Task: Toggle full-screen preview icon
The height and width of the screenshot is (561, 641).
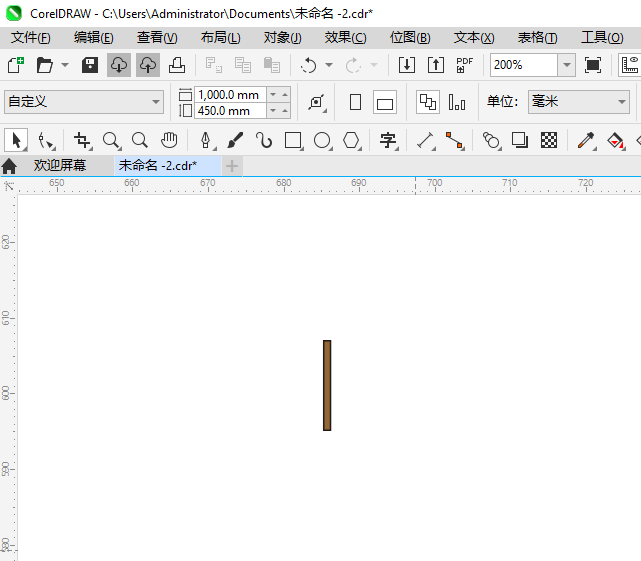Action: tap(593, 65)
